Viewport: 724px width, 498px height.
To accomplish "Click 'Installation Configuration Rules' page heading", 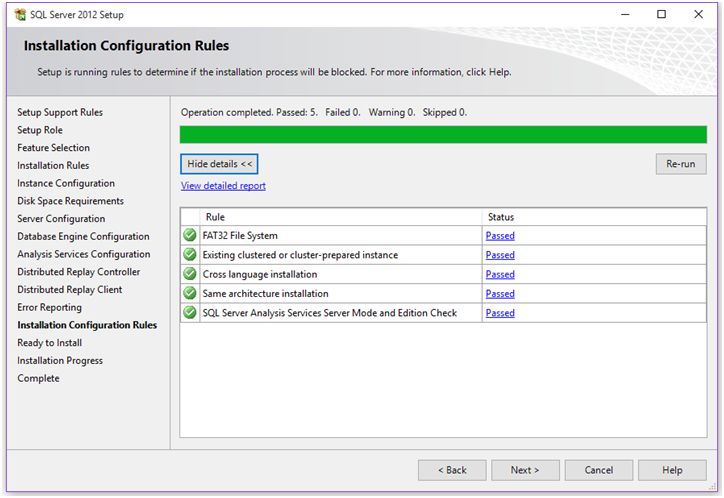I will click(127, 46).
